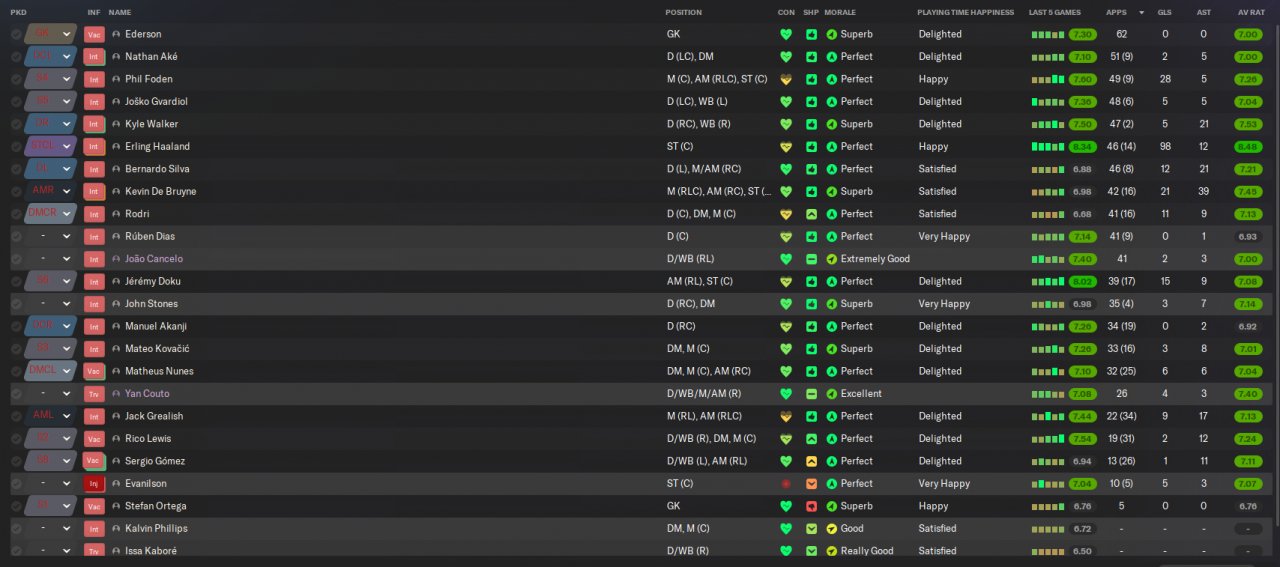
Task: Click Bernardo Silva's last 5 games form bars
Action: pos(1049,169)
